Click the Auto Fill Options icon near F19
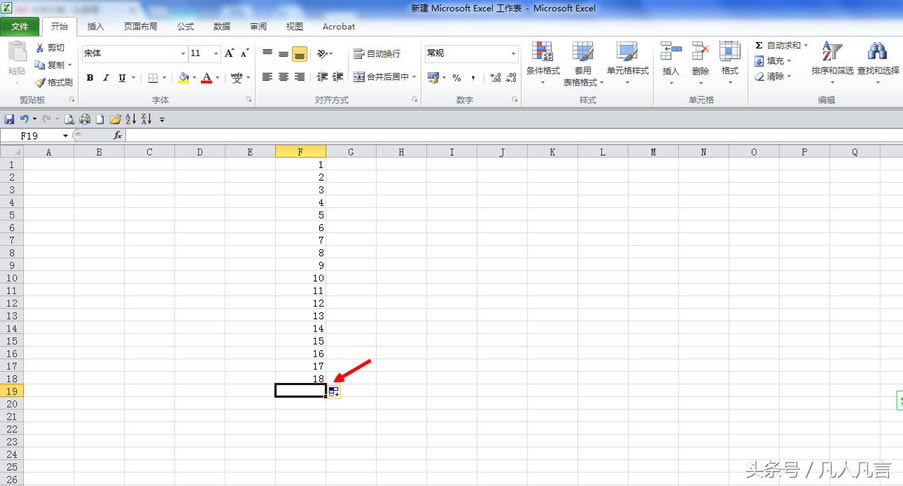This screenshot has height=486, width=903. (334, 392)
